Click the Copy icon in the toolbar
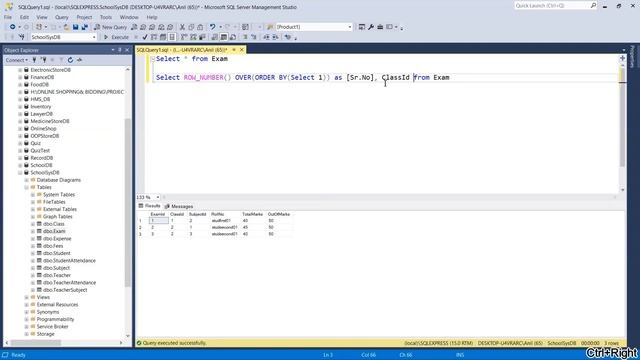Viewport: 640px width, 360px height. (191, 27)
